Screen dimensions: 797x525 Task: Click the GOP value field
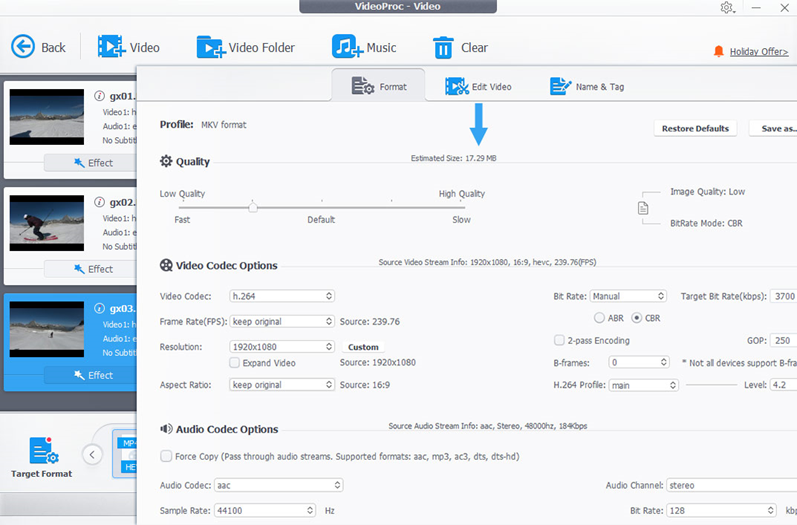click(x=783, y=340)
